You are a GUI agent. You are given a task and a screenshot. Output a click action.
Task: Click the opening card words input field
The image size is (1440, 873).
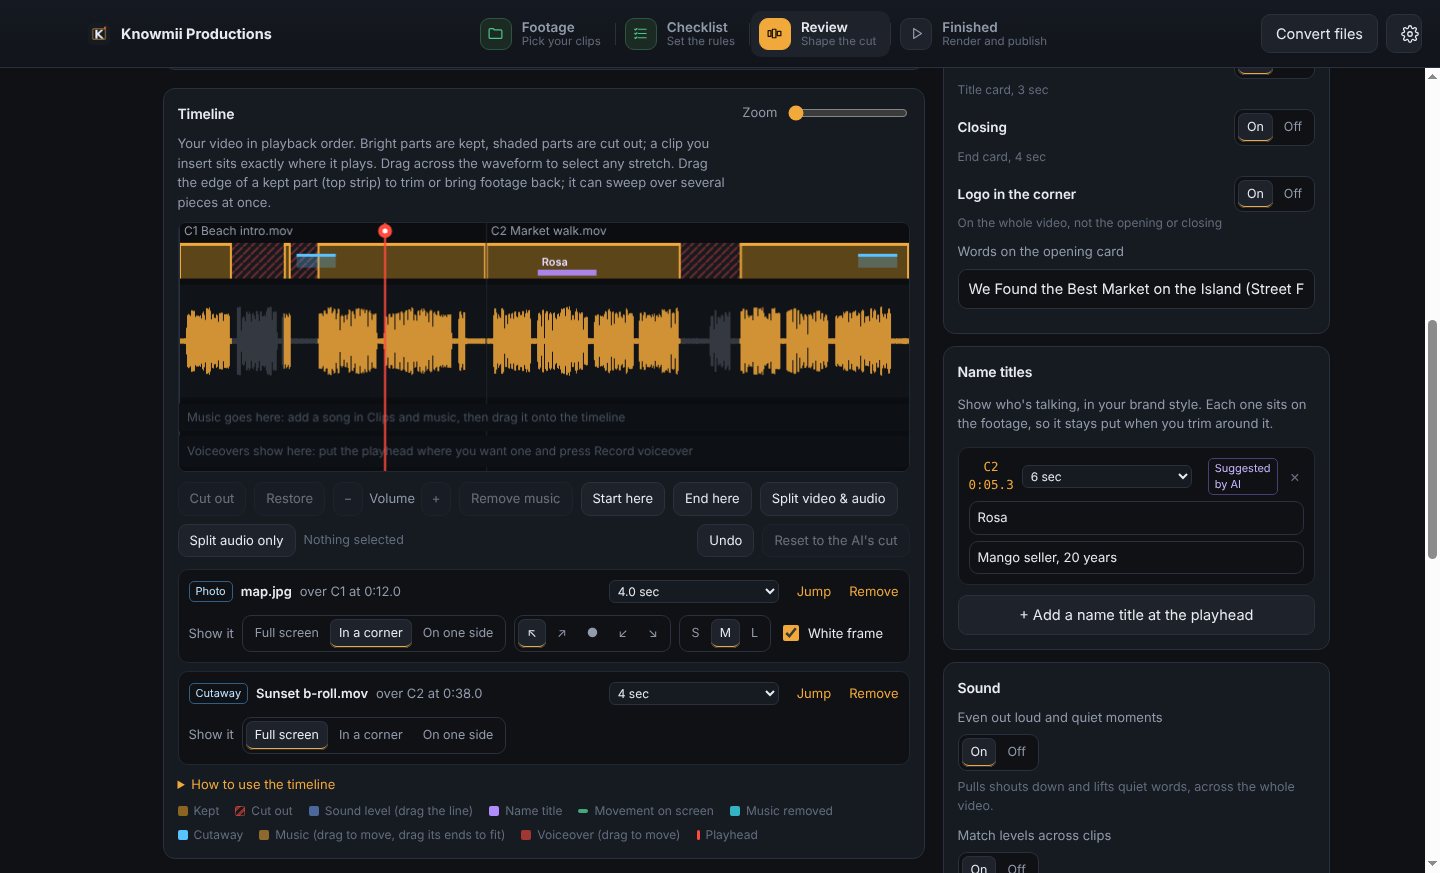pos(1136,289)
